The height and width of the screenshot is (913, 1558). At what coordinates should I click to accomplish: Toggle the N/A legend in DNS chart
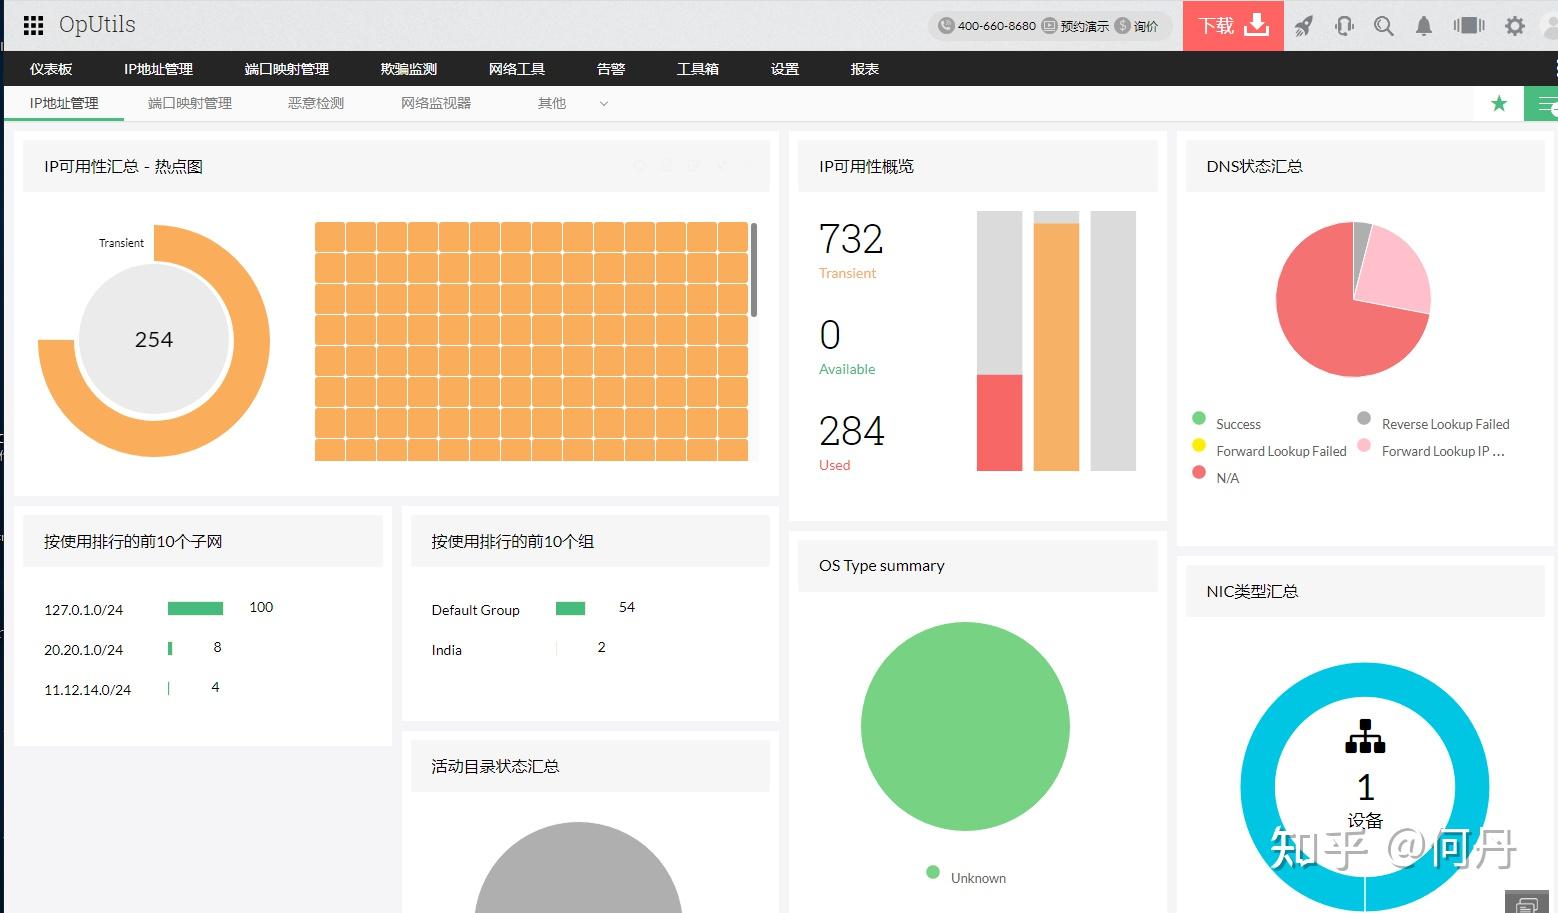pyautogui.click(x=1215, y=477)
